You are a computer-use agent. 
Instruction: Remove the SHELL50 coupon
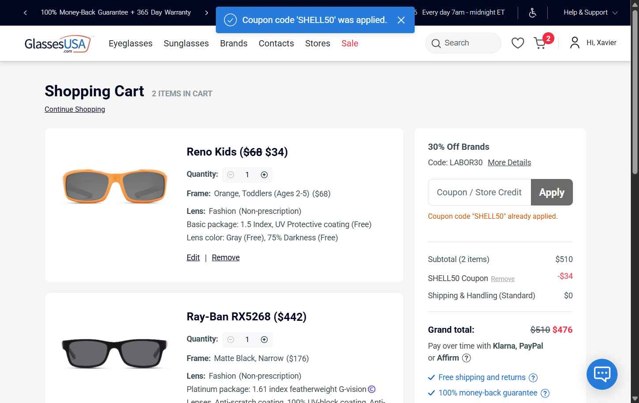pos(502,279)
